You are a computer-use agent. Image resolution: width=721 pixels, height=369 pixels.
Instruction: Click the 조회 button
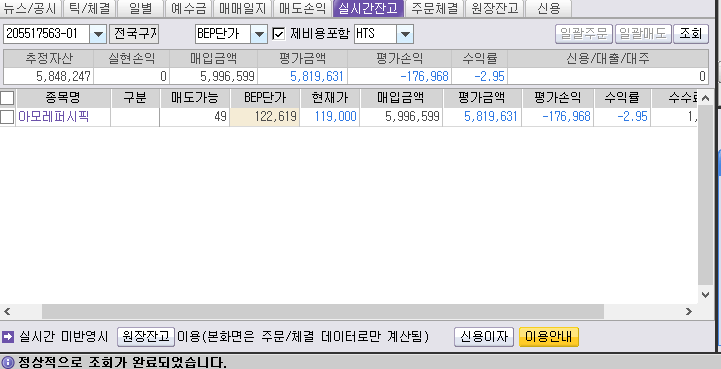[x=691, y=34]
